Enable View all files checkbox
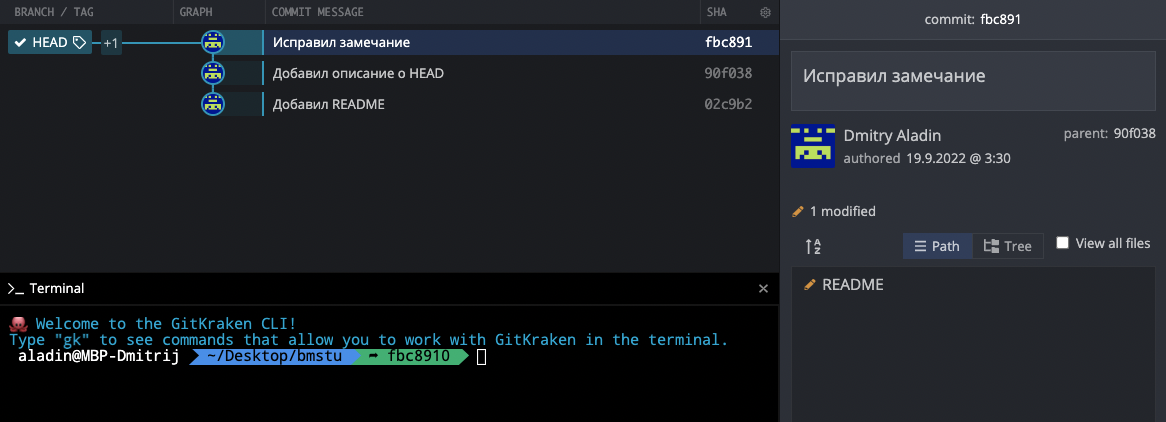Viewport: 1166px width, 422px height. [1063, 243]
